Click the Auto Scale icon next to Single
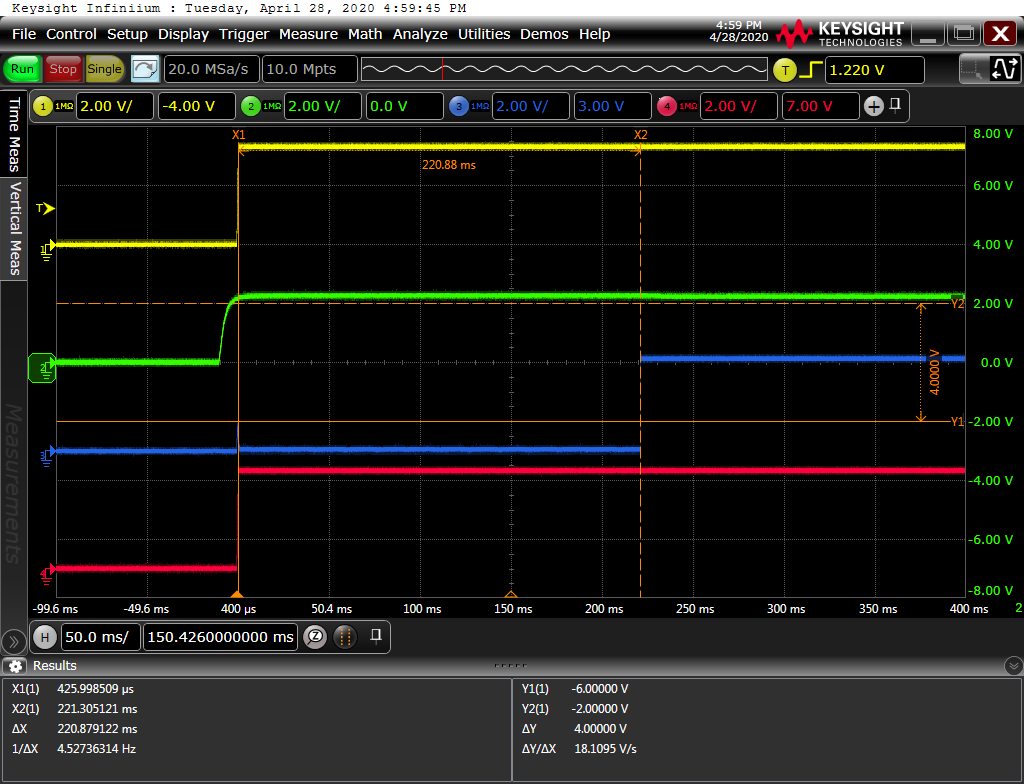Screen dimensions: 1024x784 (x=145, y=69)
